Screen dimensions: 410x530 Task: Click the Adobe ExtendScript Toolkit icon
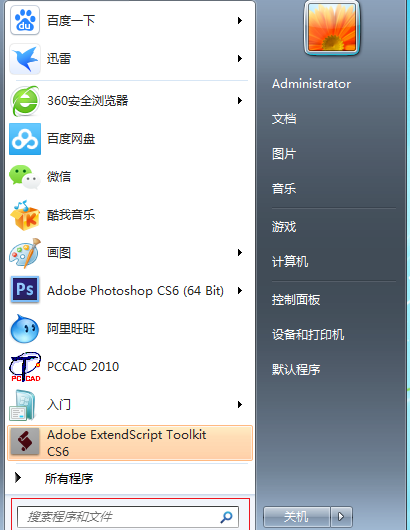pos(25,442)
